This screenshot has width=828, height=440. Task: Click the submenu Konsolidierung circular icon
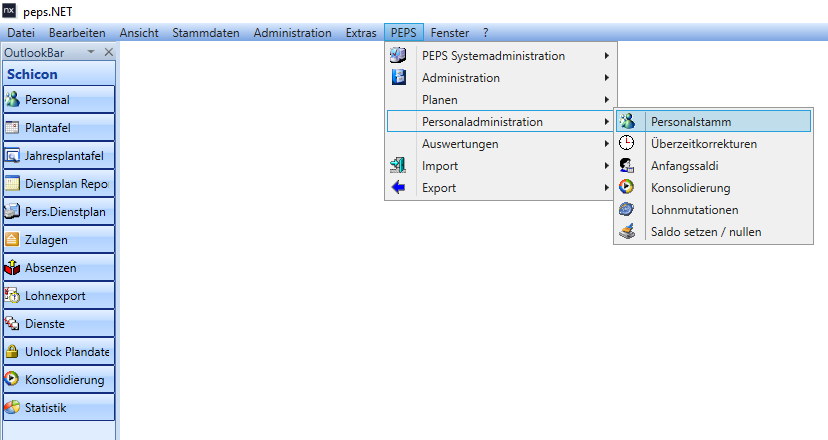627,187
